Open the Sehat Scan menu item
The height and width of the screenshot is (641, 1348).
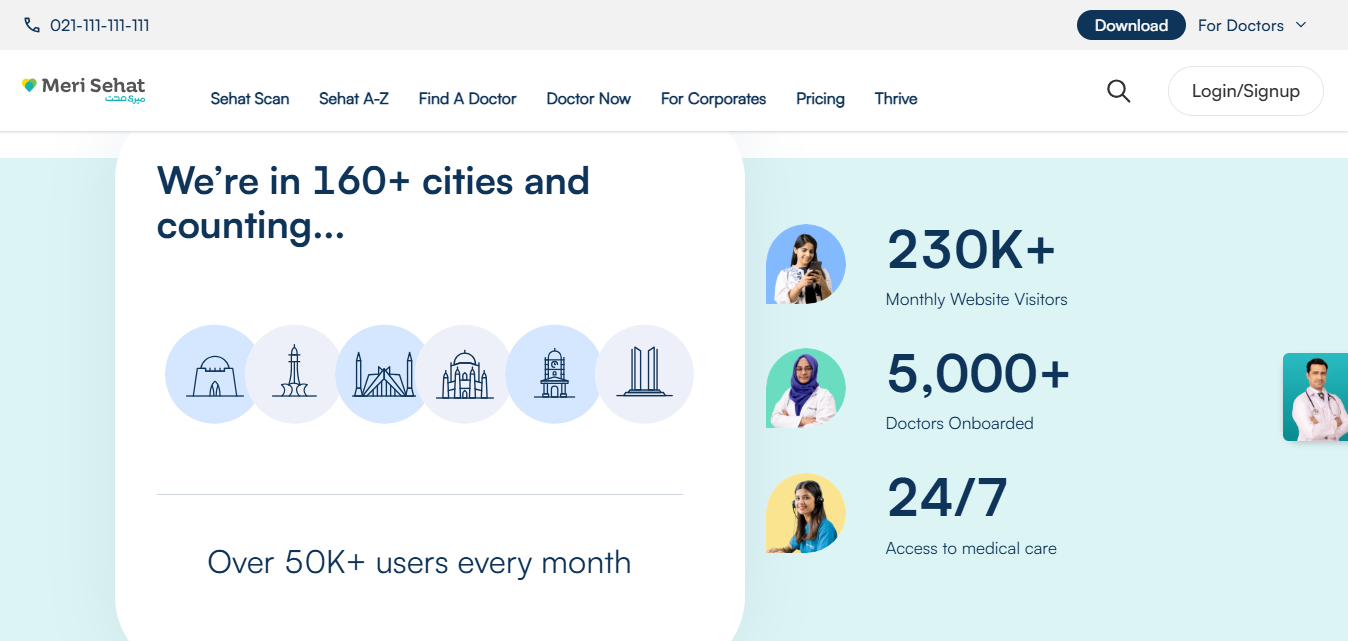pos(250,99)
